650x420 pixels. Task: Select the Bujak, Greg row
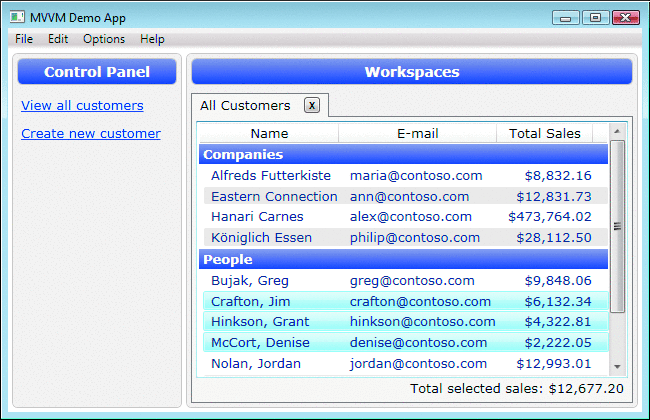405,281
